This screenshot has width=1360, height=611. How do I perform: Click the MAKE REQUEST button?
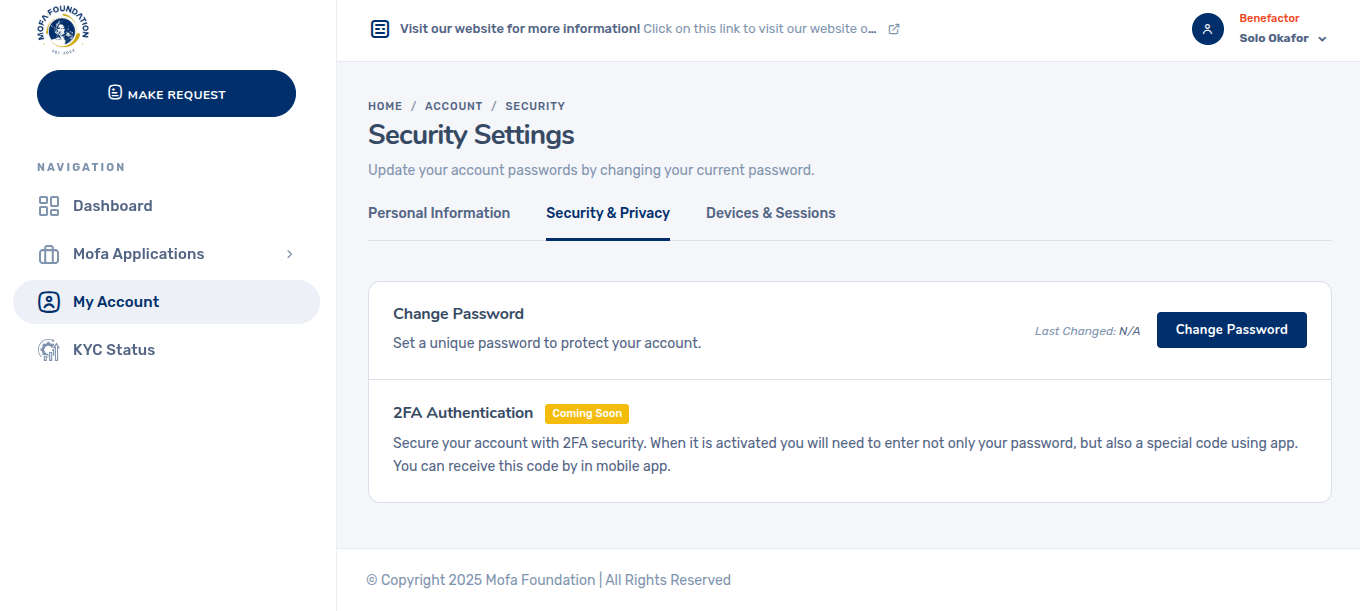pyautogui.click(x=166, y=94)
